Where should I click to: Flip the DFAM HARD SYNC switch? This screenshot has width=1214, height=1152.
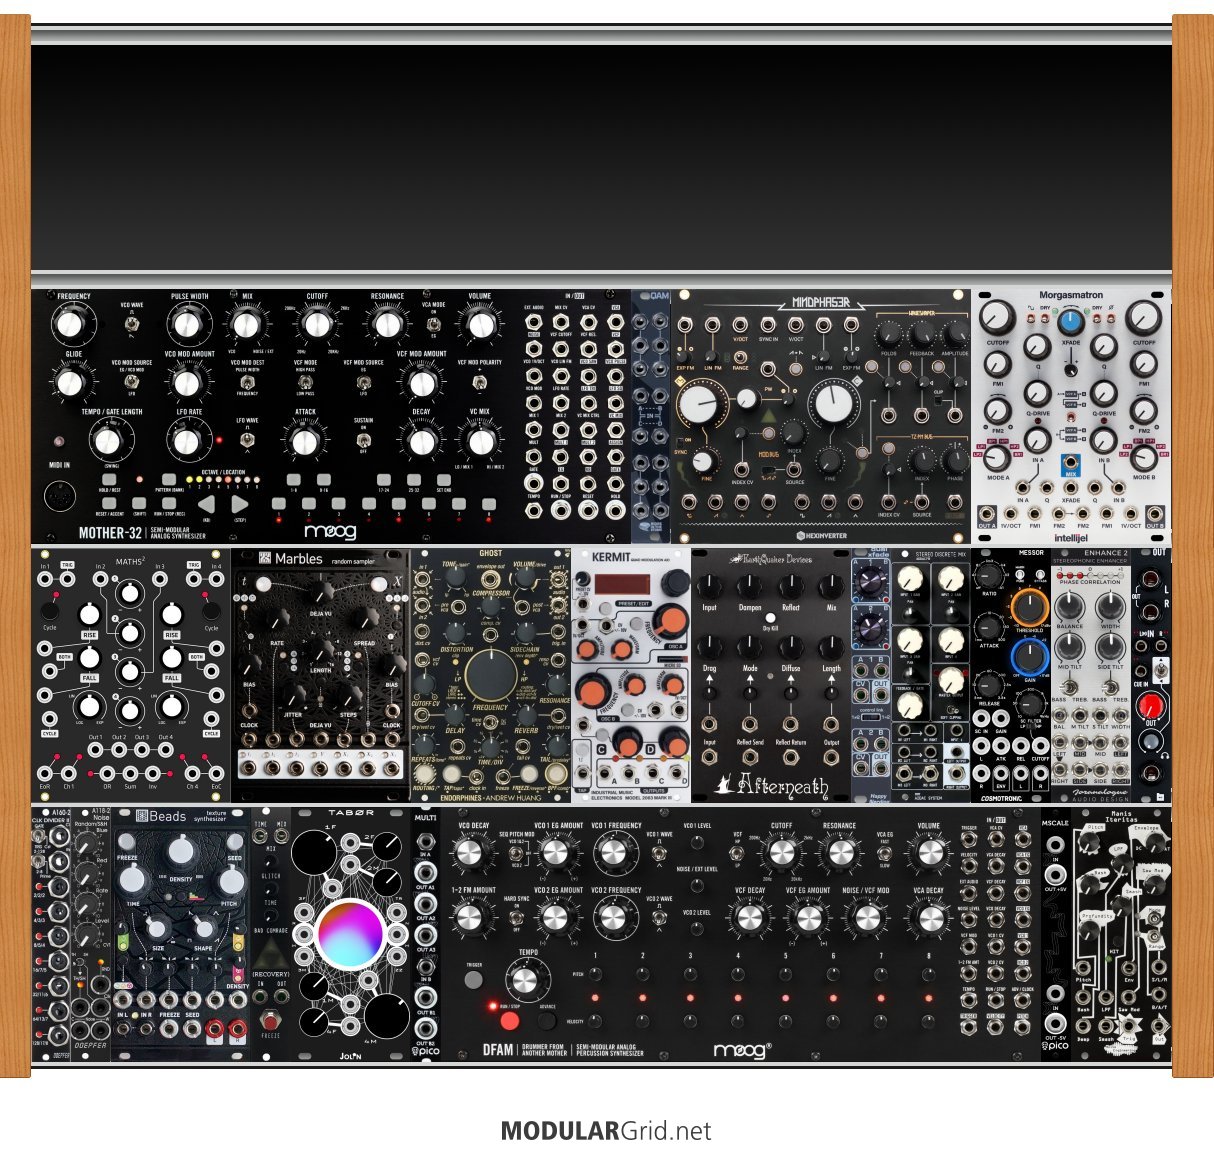tap(516, 916)
